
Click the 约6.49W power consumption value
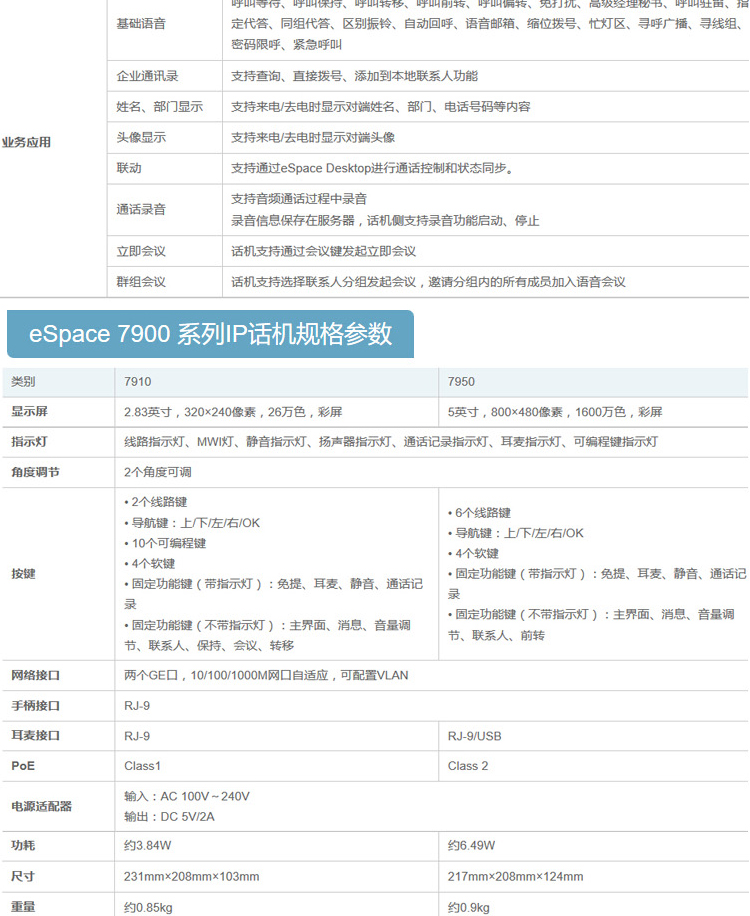[x=471, y=846]
